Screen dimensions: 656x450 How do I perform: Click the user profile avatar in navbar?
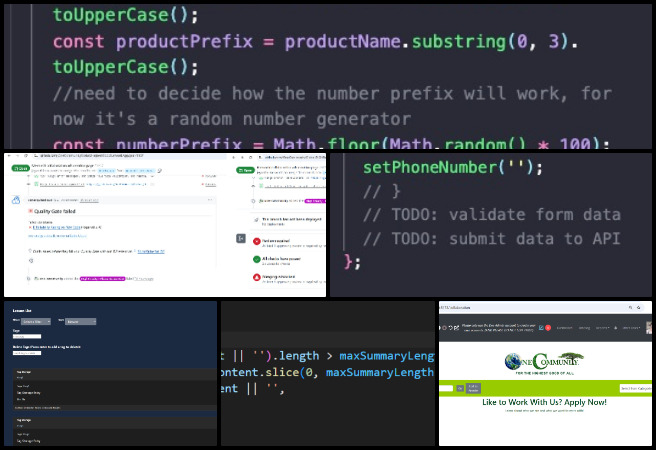tap(650, 327)
